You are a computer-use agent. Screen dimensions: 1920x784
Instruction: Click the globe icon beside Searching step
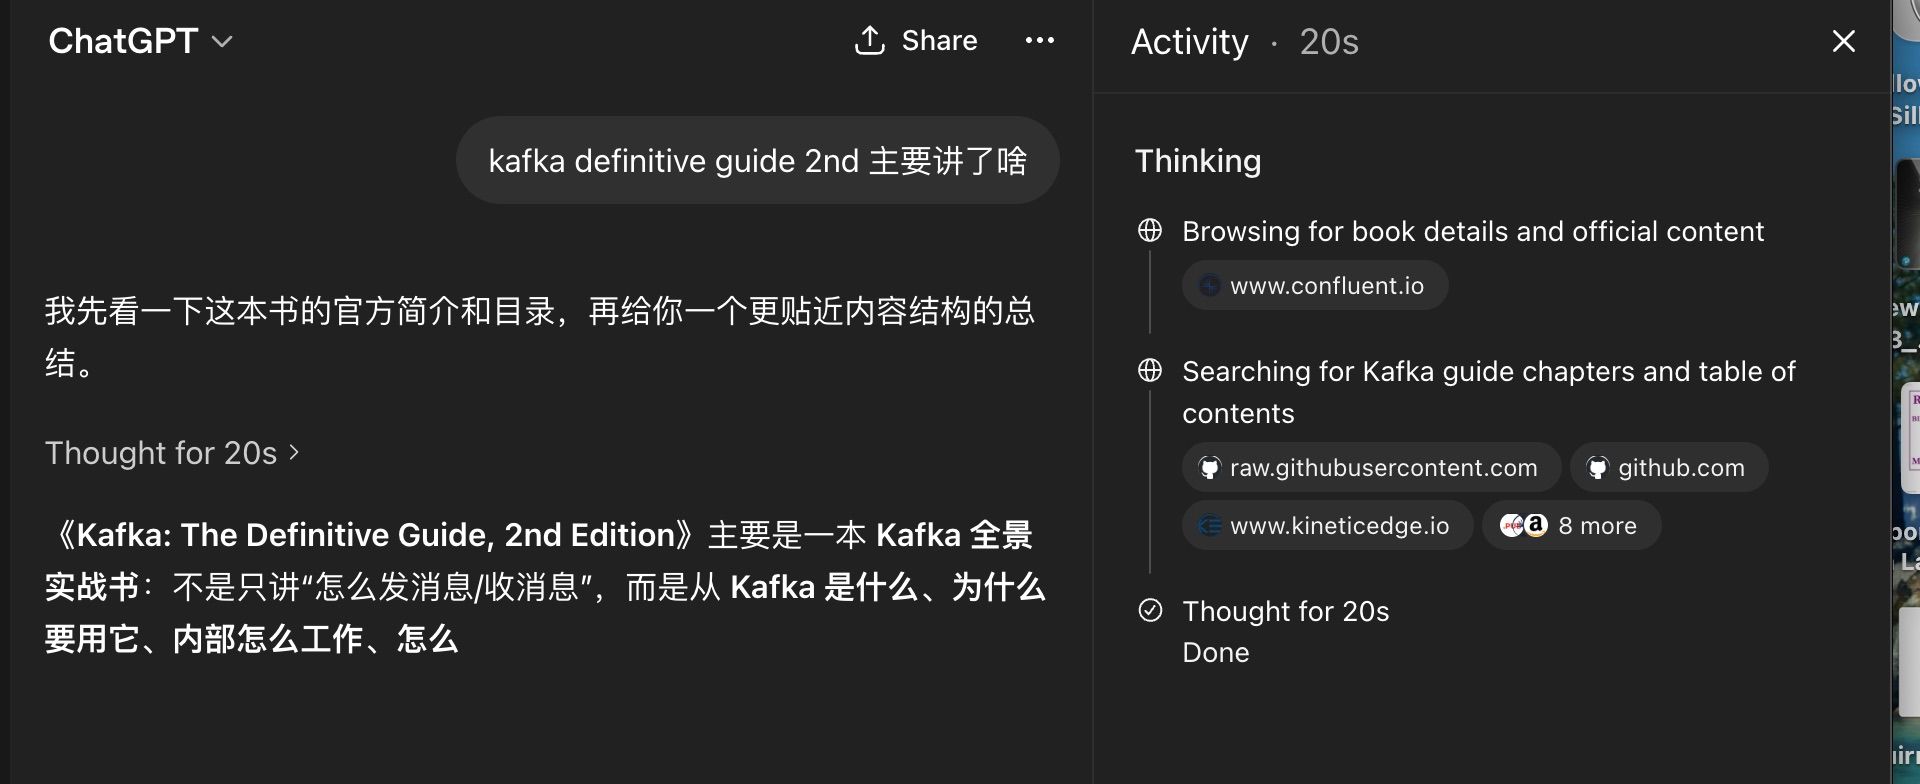click(x=1150, y=371)
